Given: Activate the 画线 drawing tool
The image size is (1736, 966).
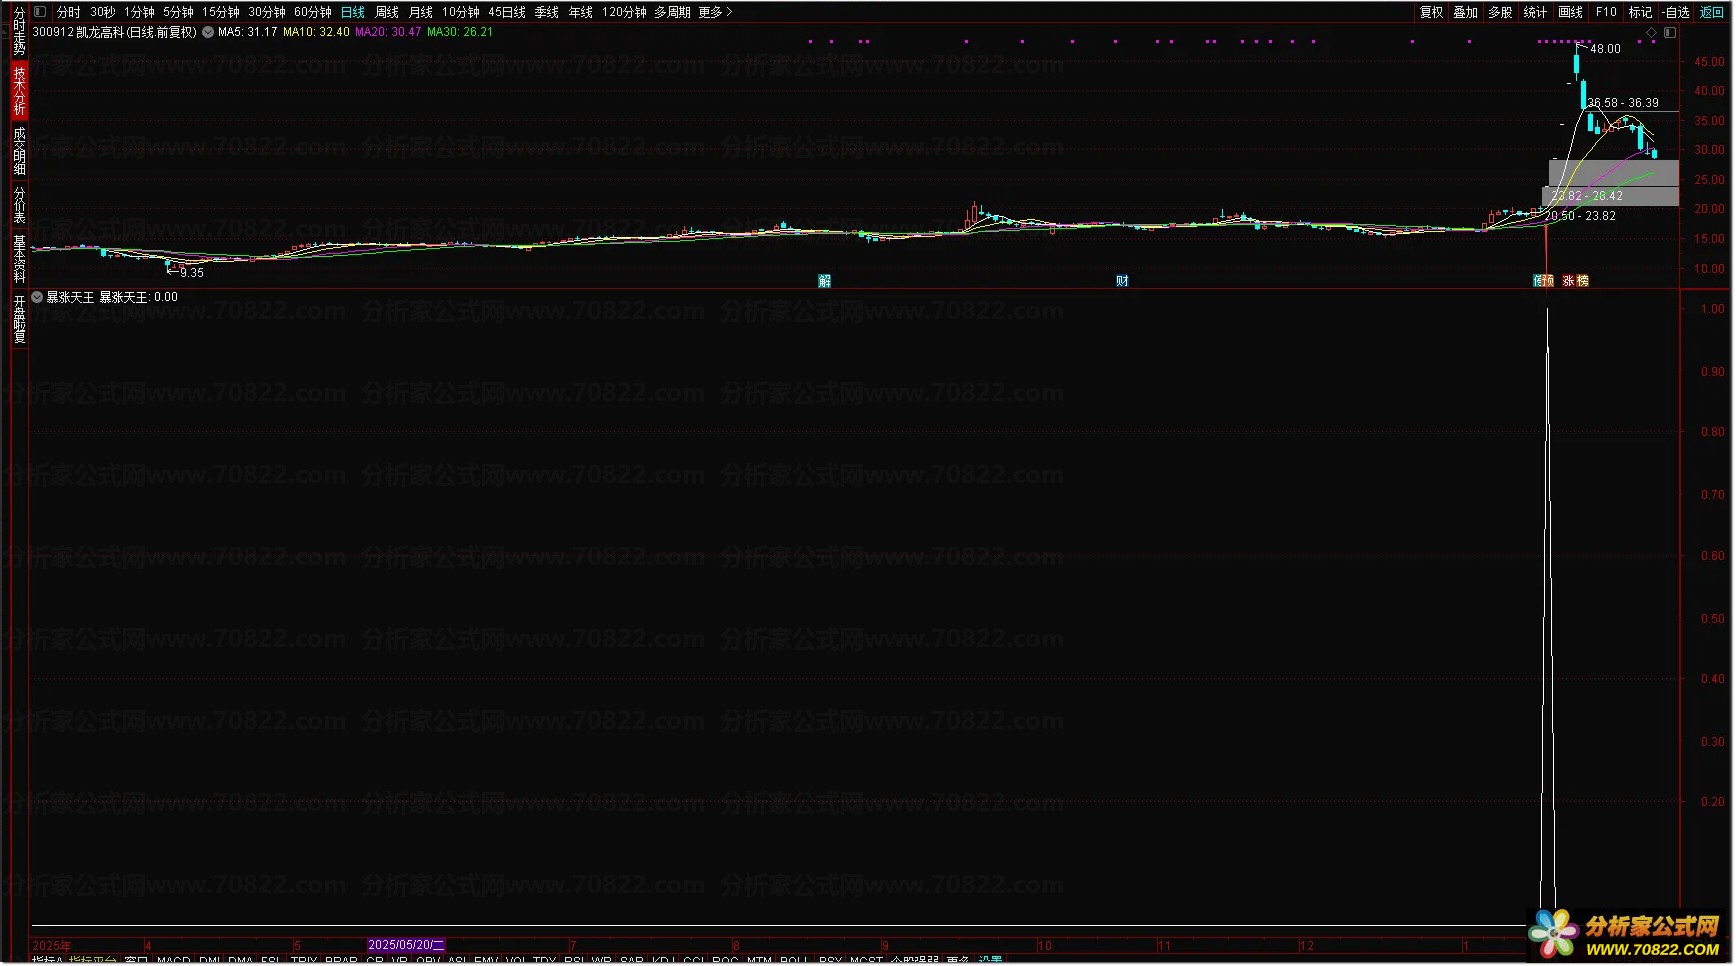Looking at the screenshot, I should 1571,12.
